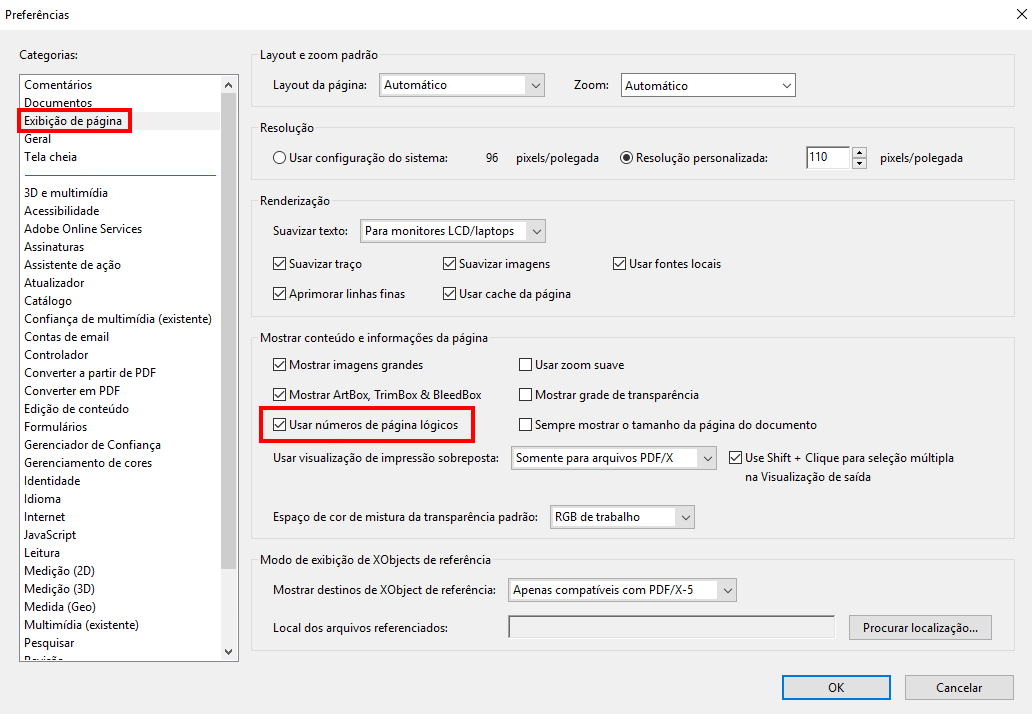Toggle "Usar cache da página"

(x=449, y=293)
